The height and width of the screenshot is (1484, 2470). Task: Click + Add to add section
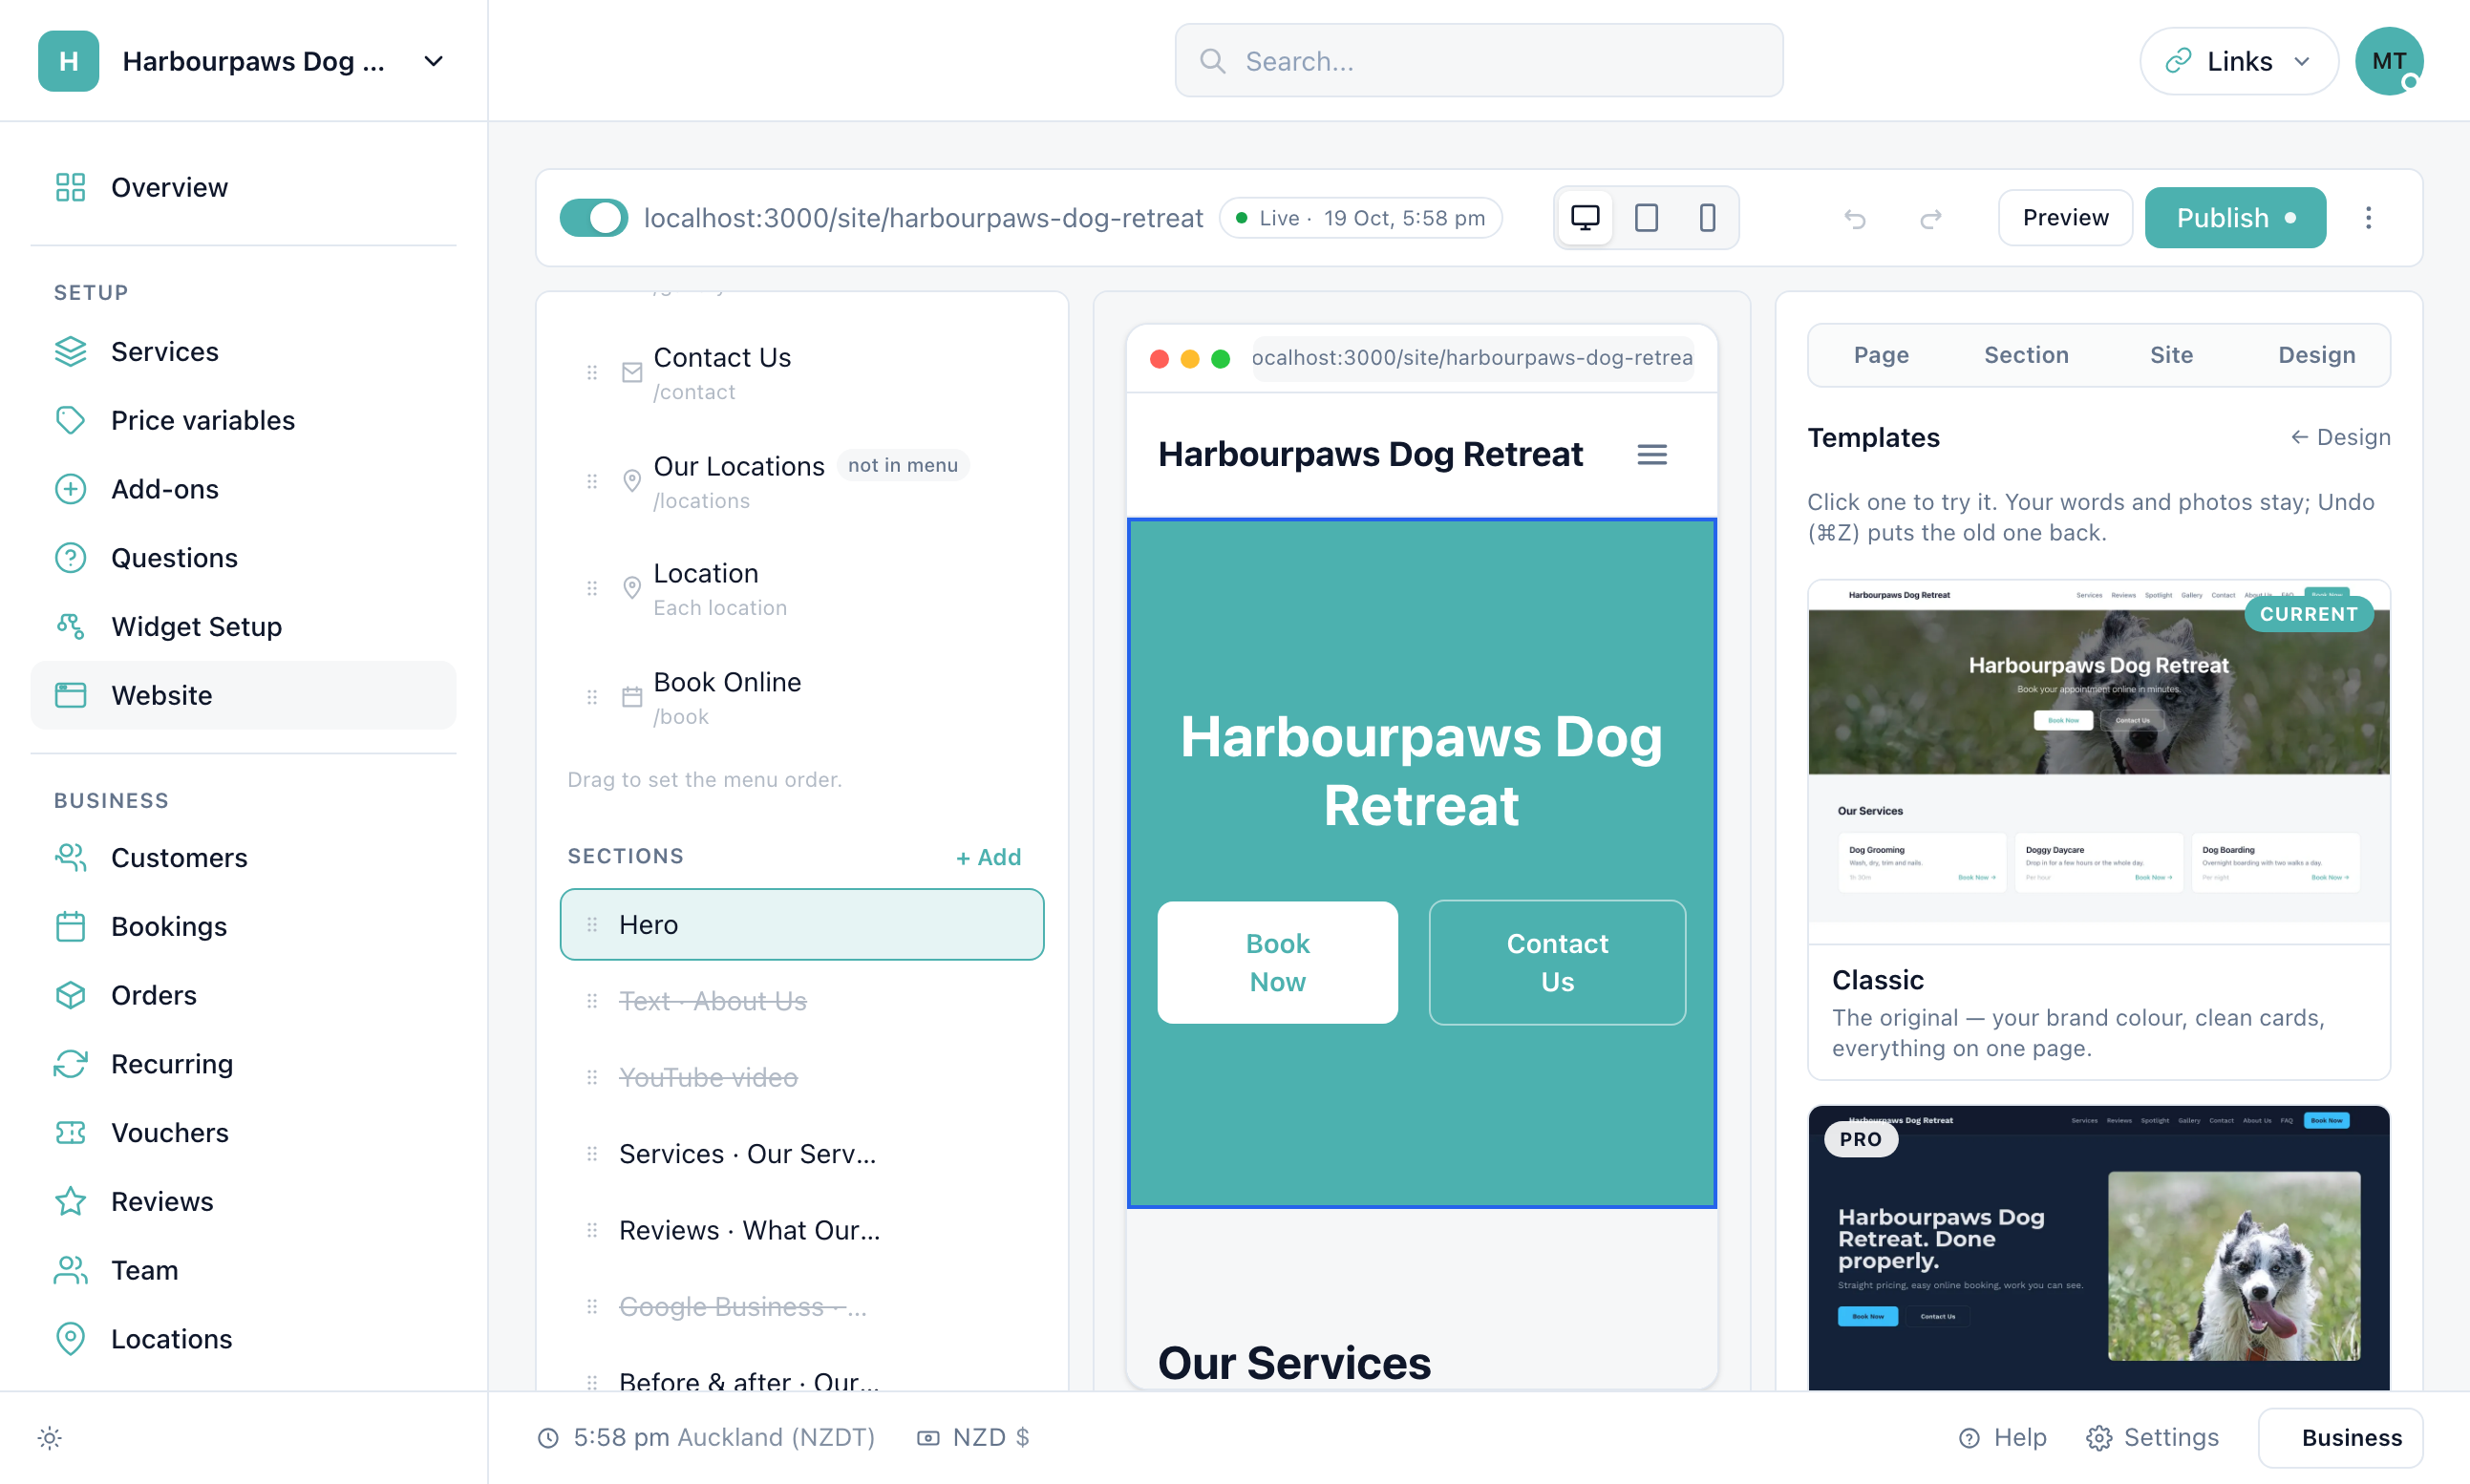[988, 857]
